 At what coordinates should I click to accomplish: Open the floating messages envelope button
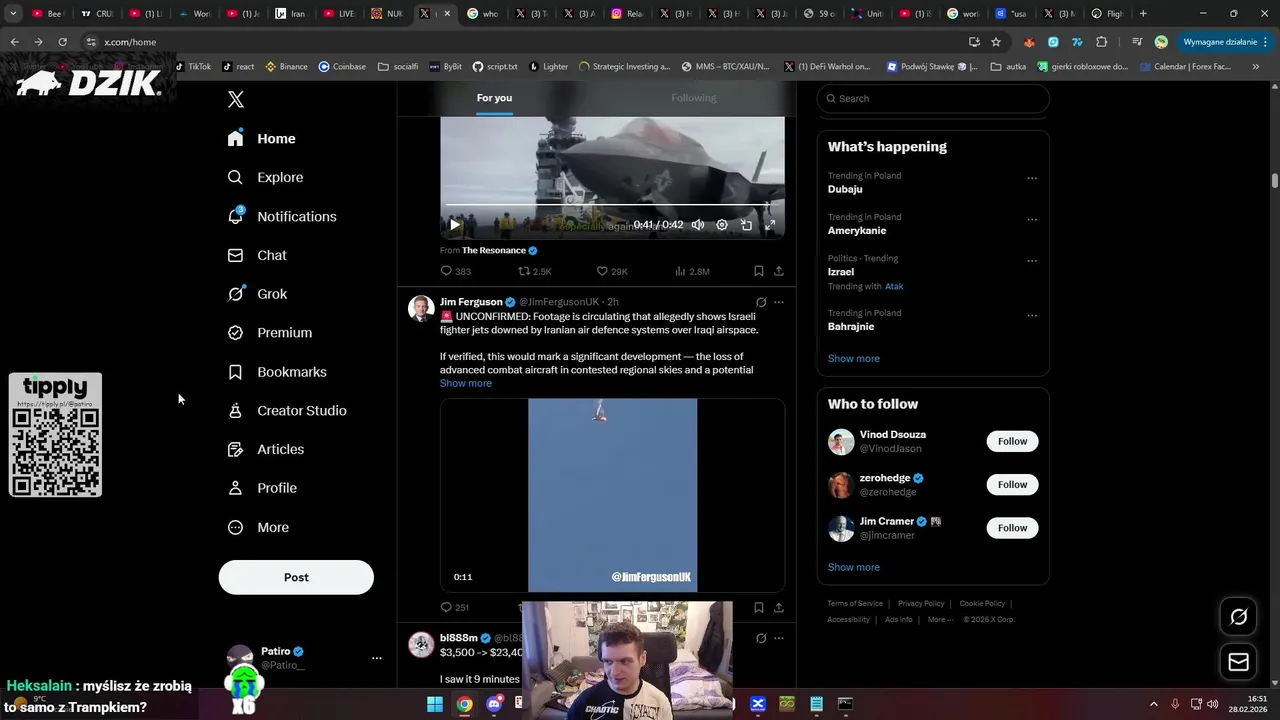point(1238,662)
